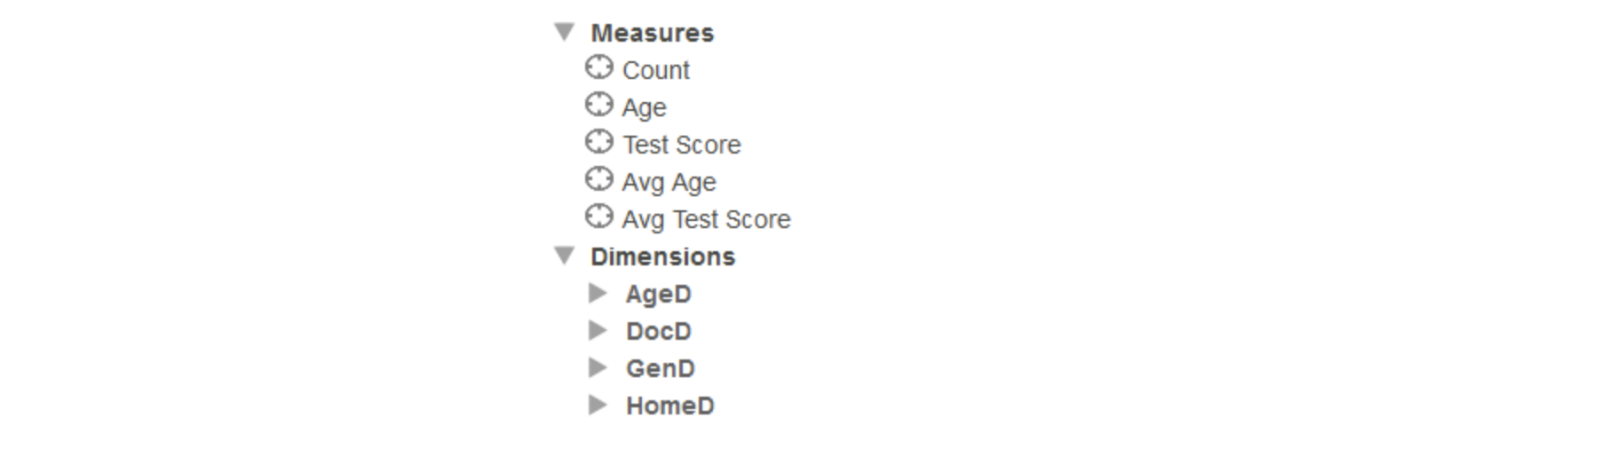Click the measure icon beside Test Score

click(598, 142)
